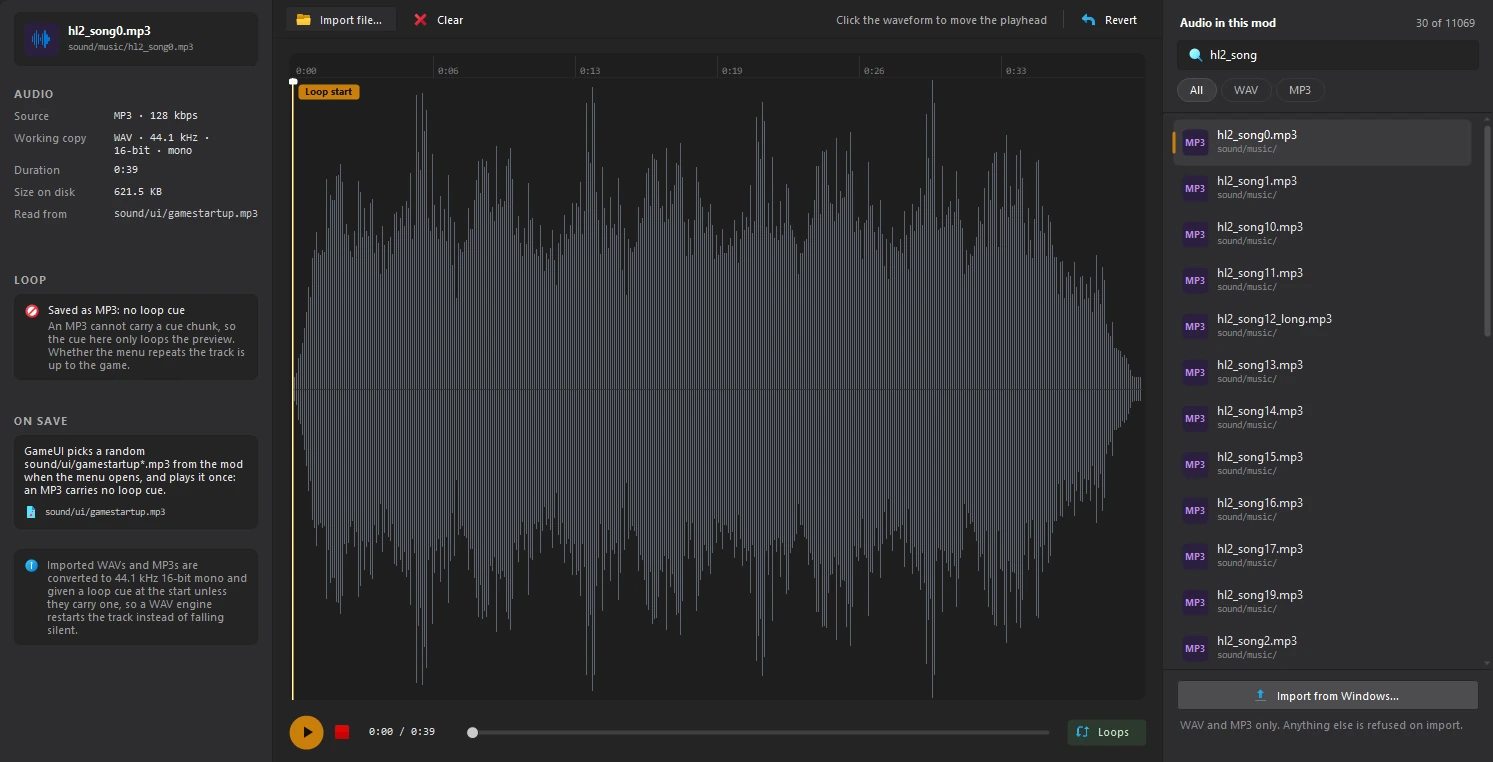Viewport: 1493px width, 762px height.
Task: Click MP3 icon beside hl2_song12_long.mp3
Action: [x=1195, y=326]
